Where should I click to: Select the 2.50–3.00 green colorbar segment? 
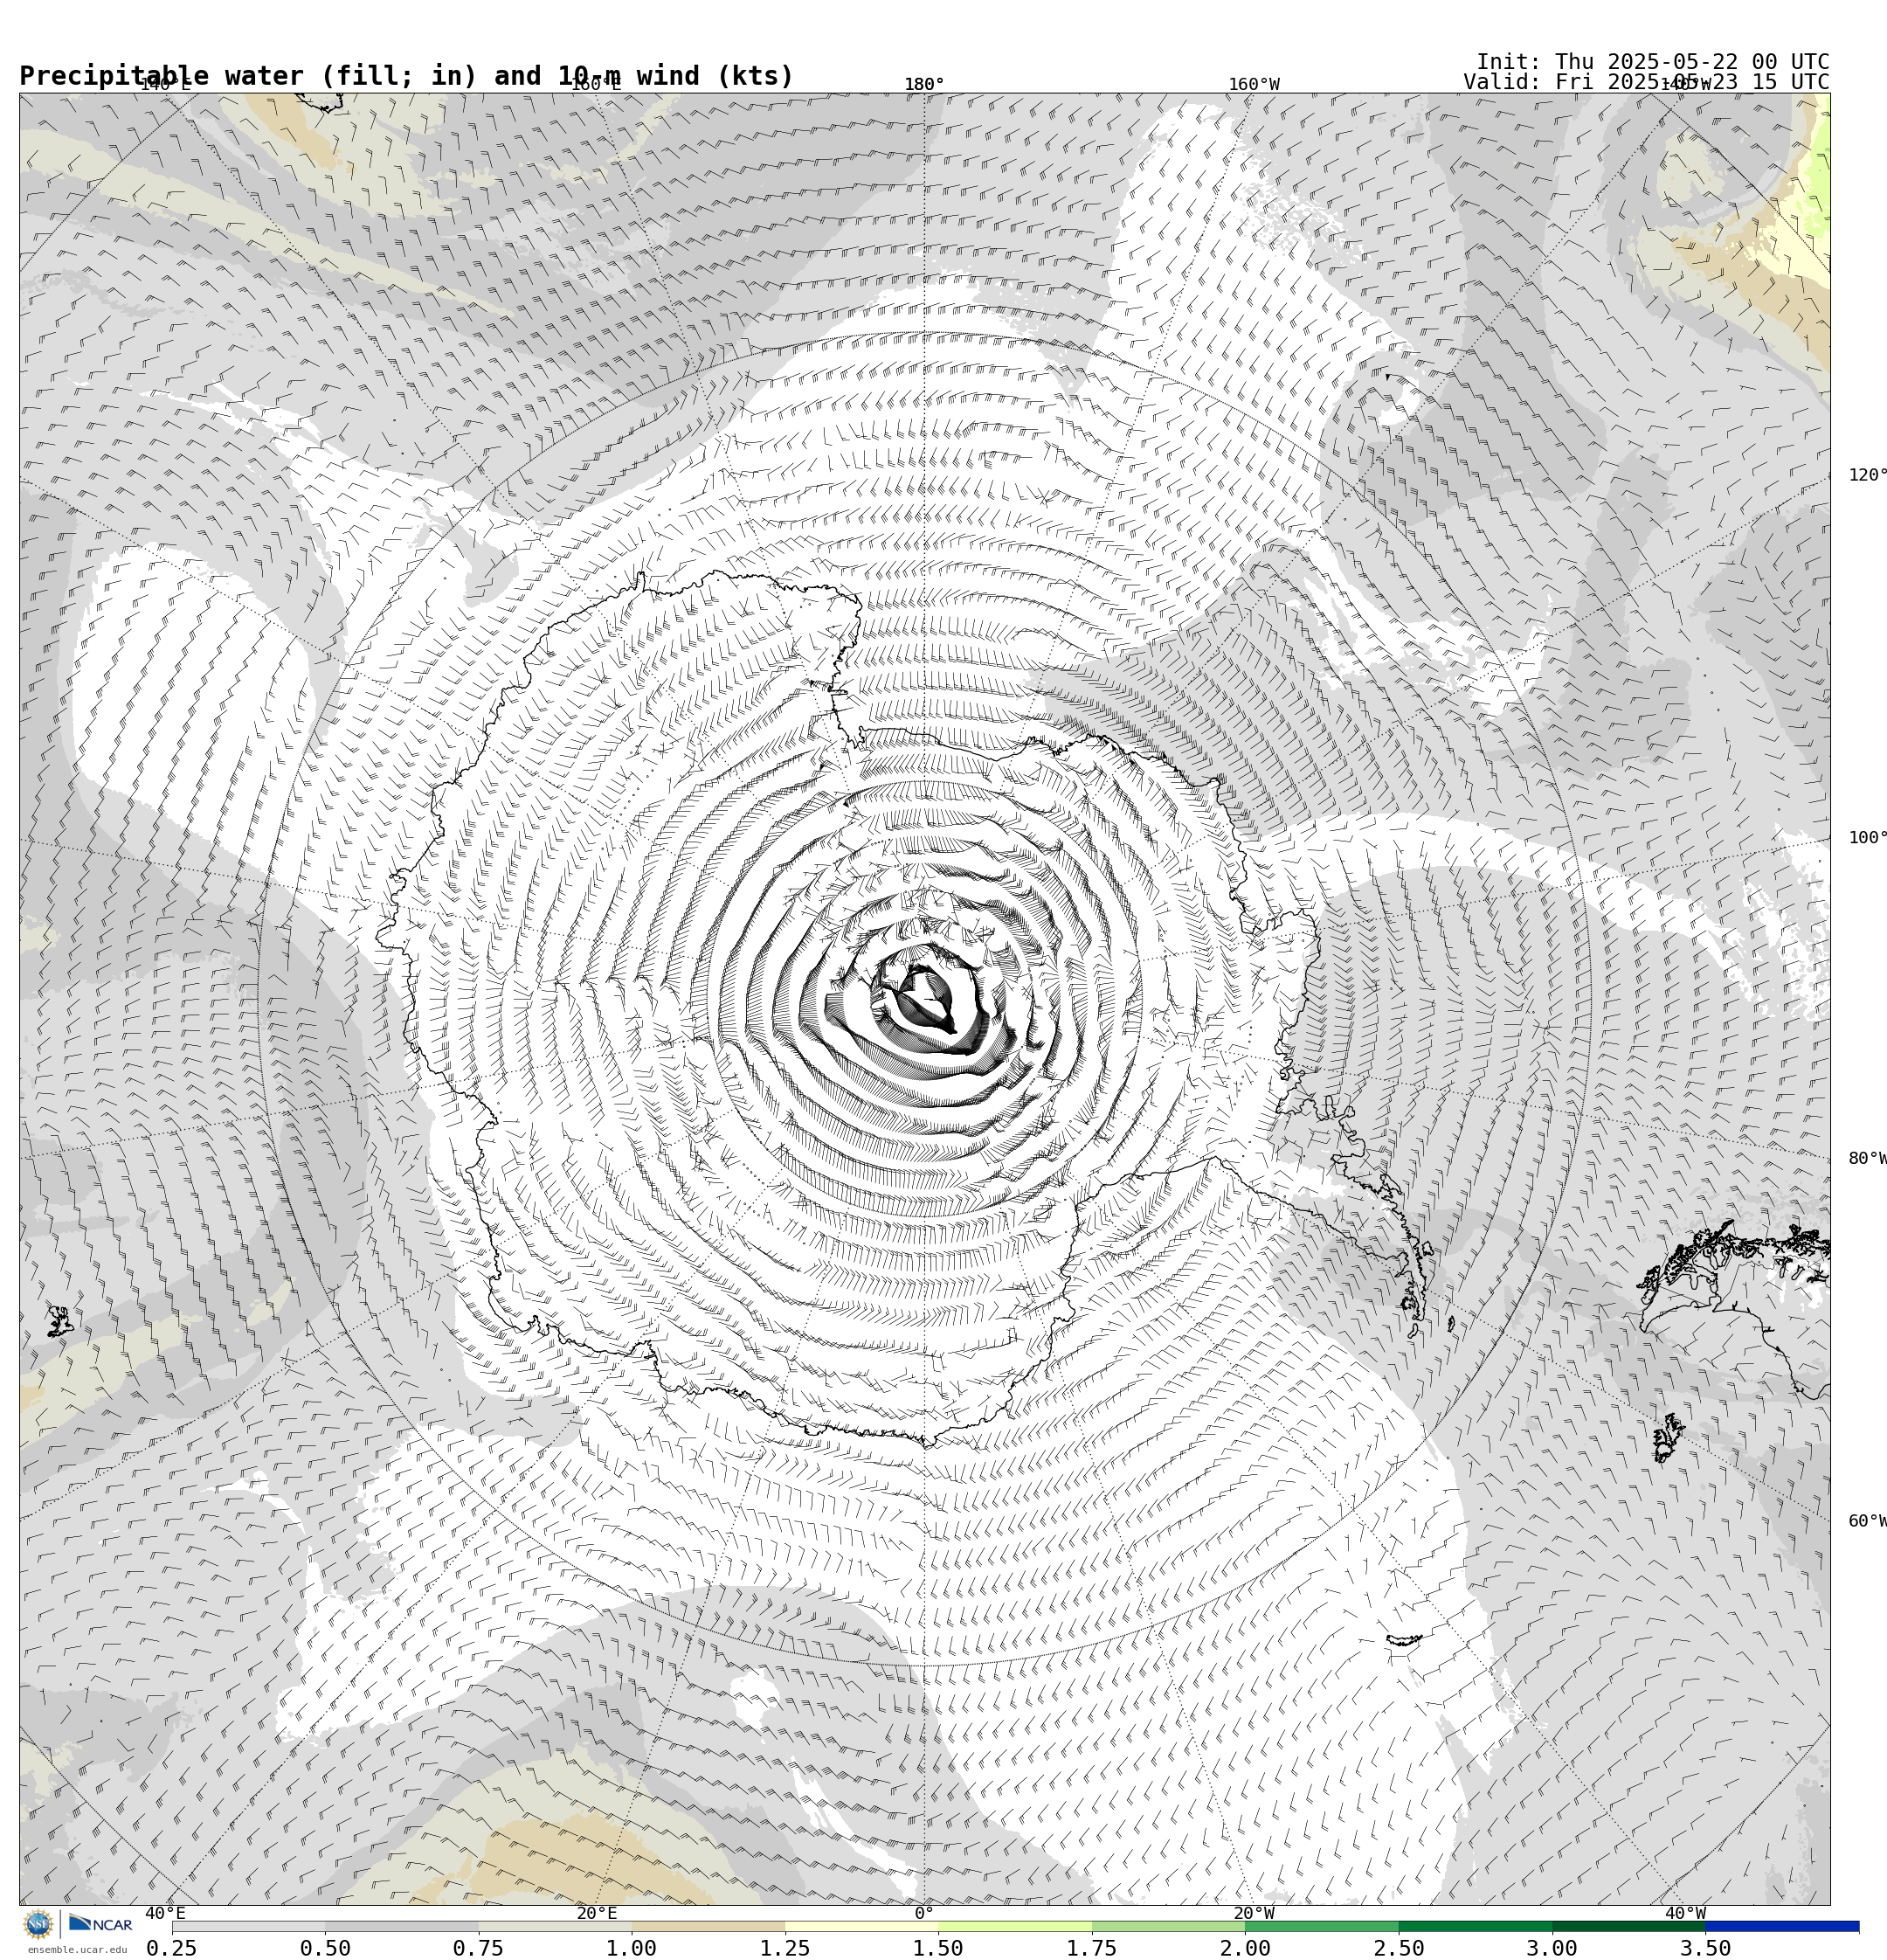click(x=1476, y=1926)
